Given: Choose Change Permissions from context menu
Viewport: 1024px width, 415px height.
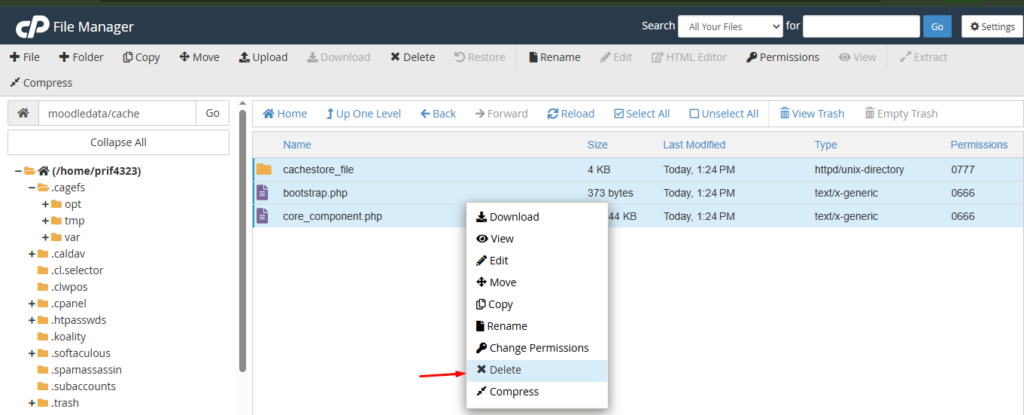Looking at the screenshot, I should coord(537,348).
